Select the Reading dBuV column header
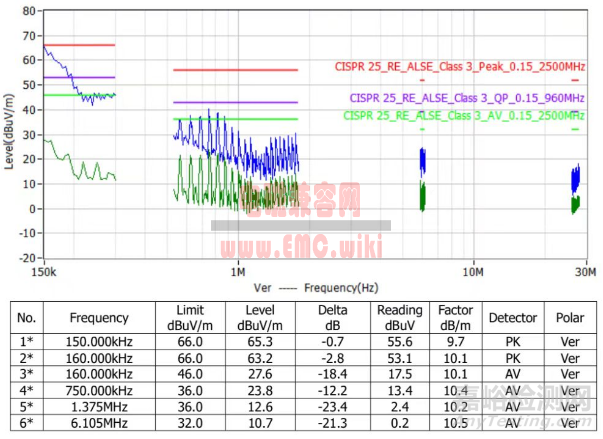Screen dimensions: 603x439 point(399,318)
